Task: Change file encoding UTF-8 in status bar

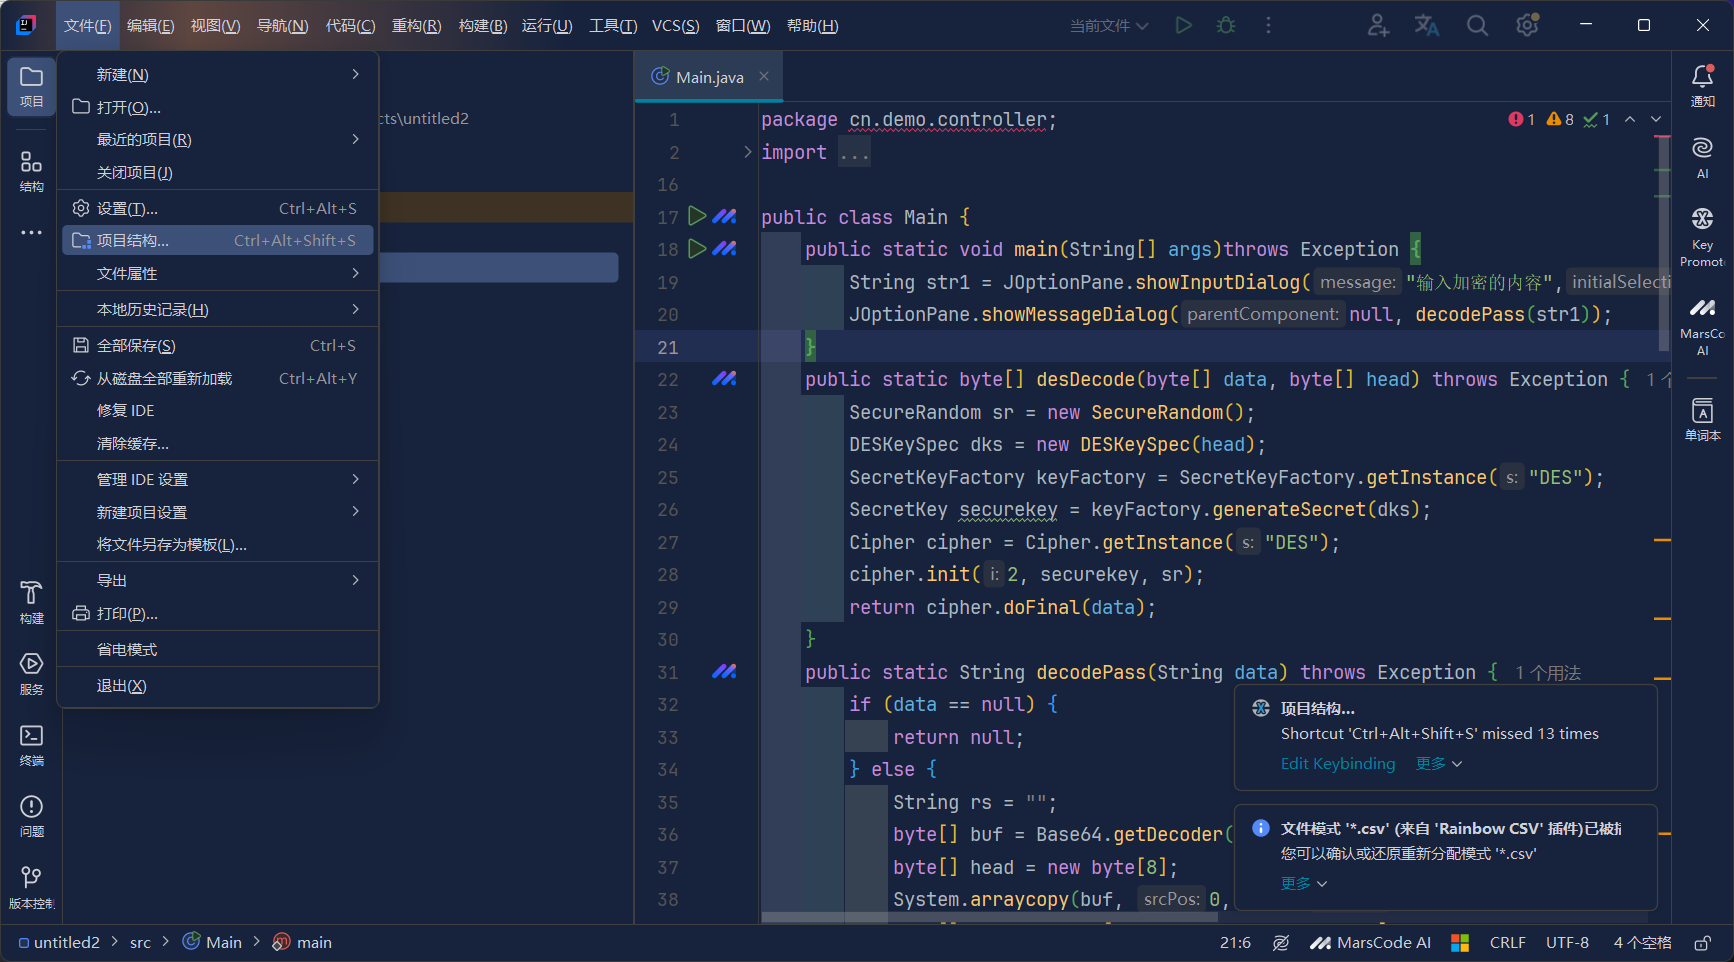Action: pyautogui.click(x=1567, y=943)
